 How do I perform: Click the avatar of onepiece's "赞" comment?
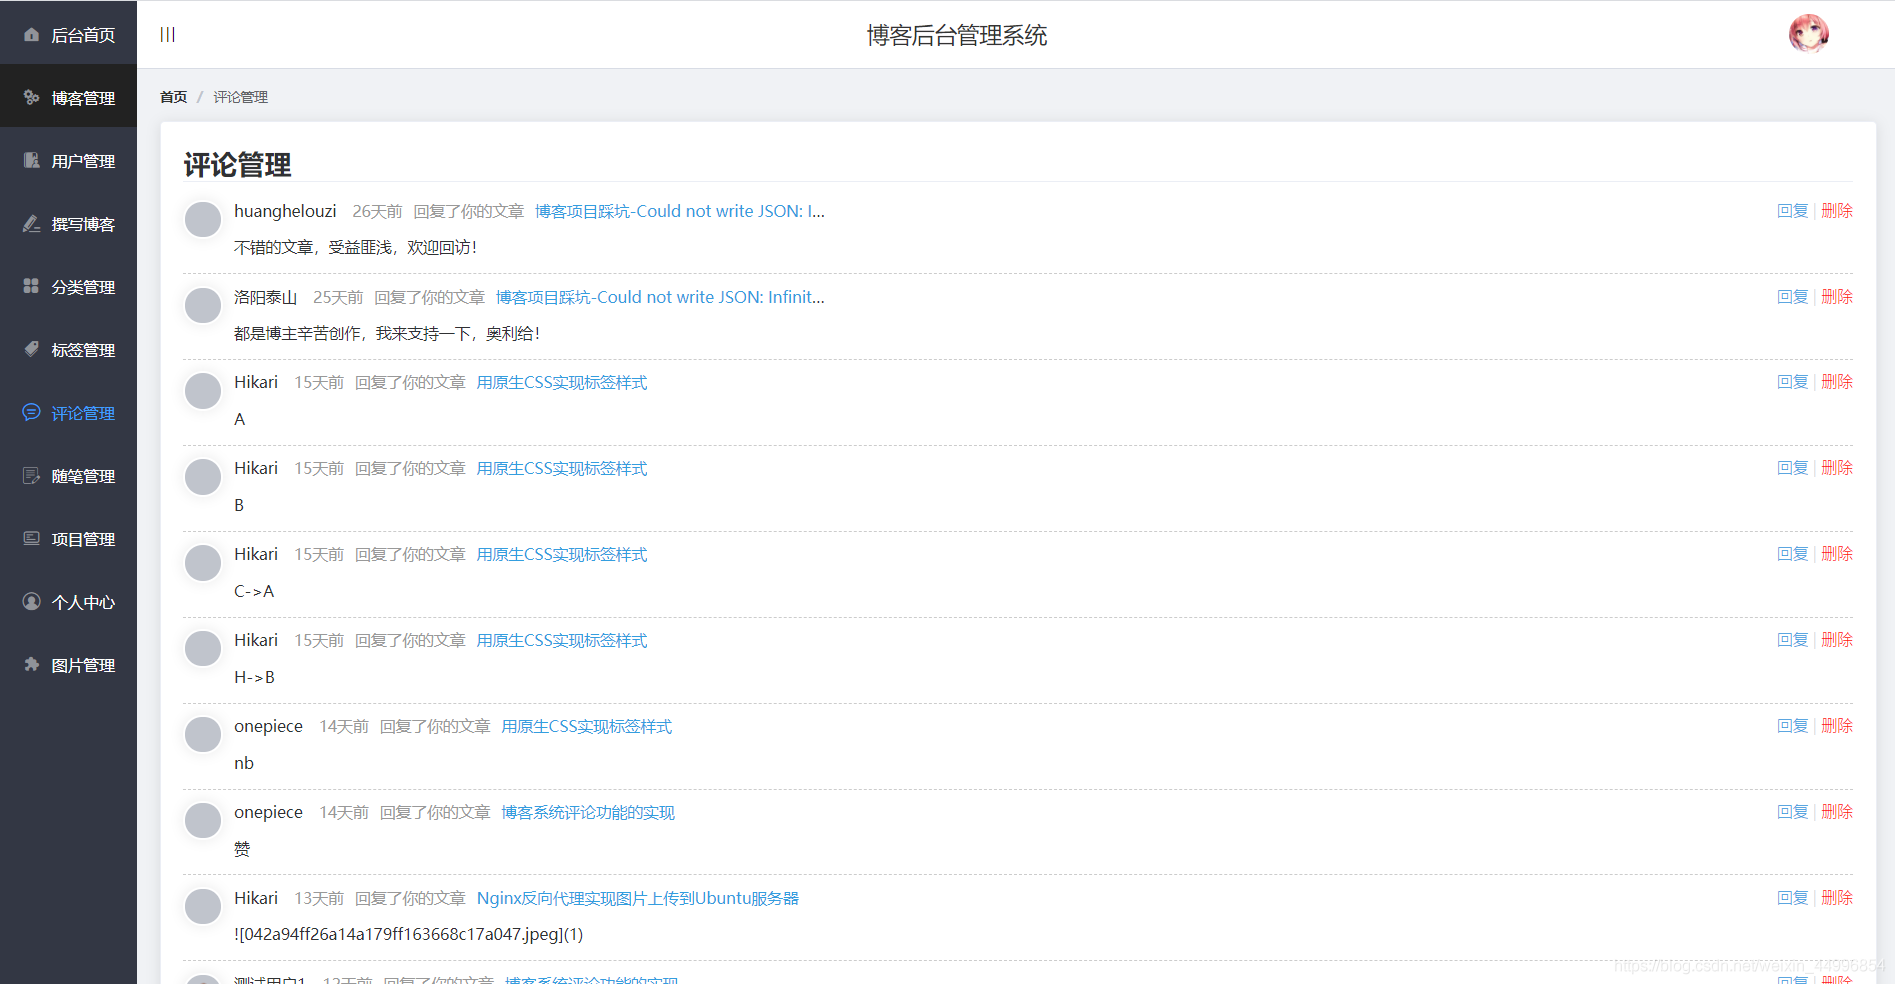click(x=203, y=821)
